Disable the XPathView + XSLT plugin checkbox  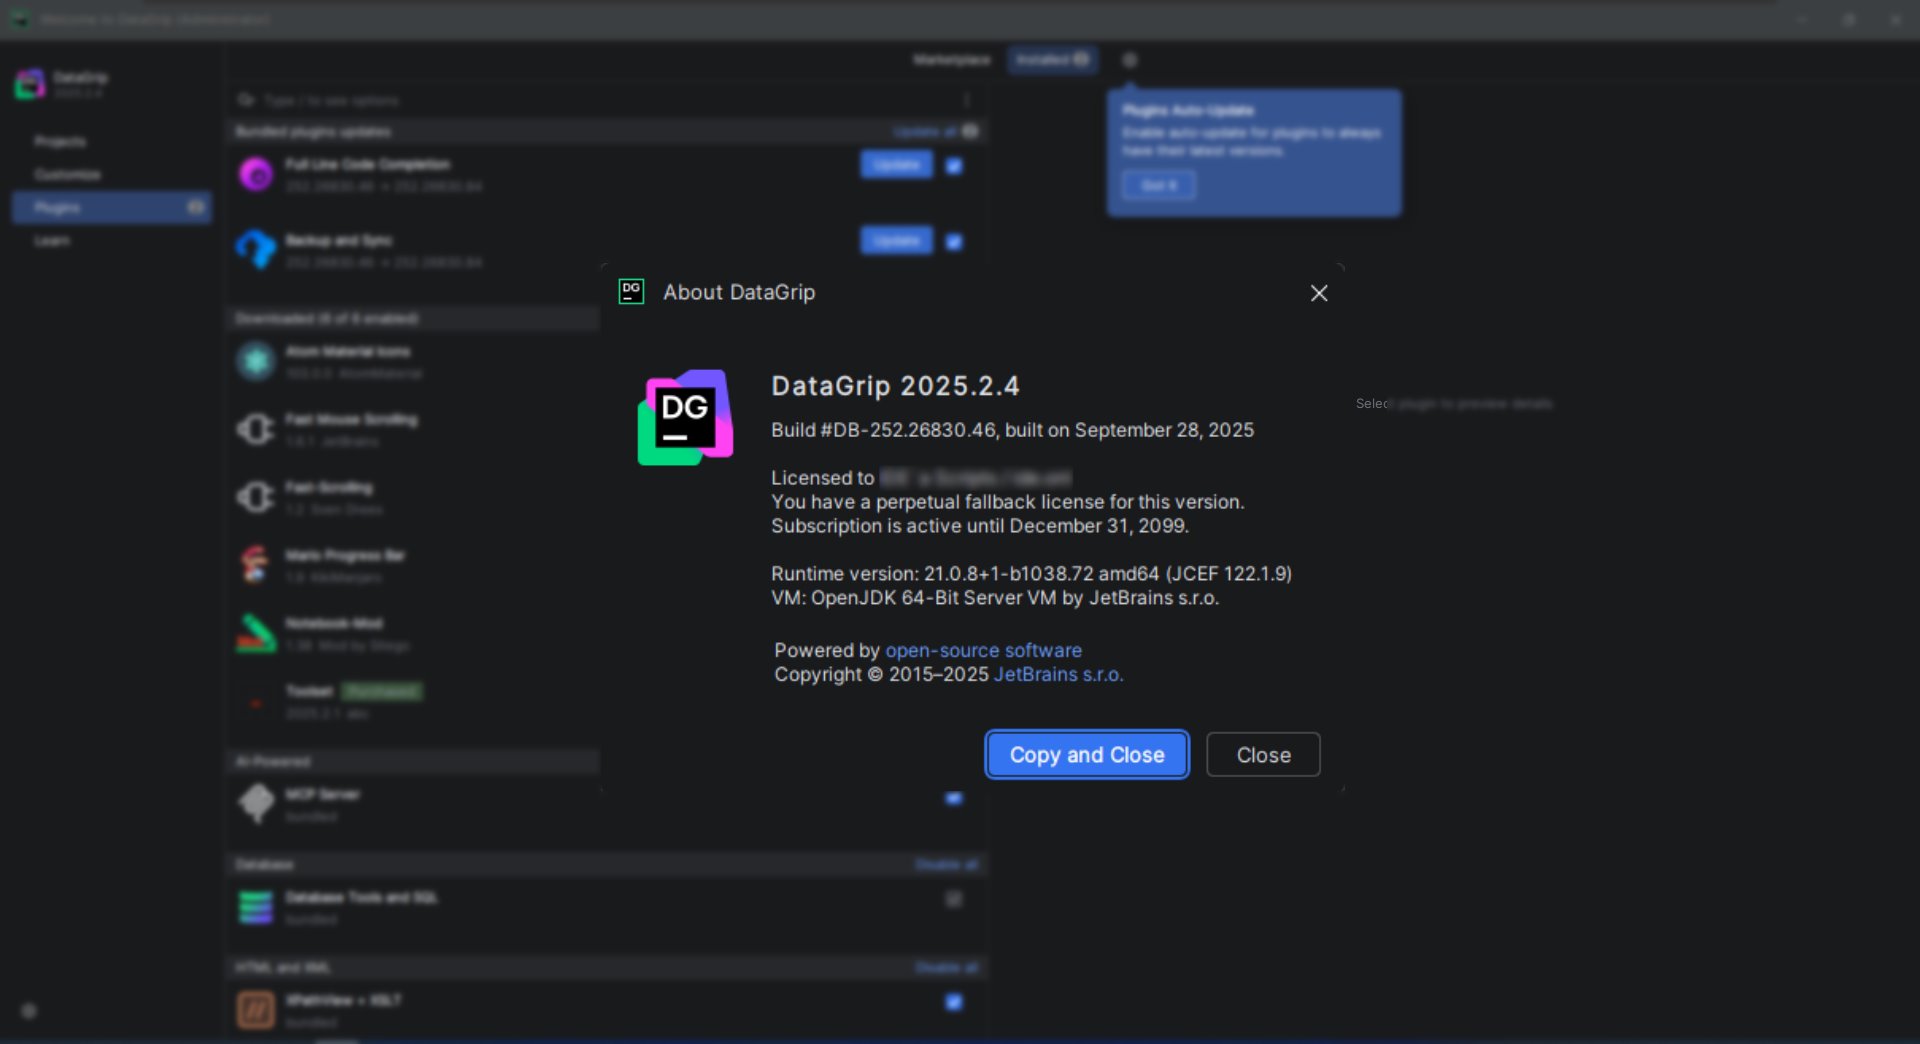coord(954,1002)
